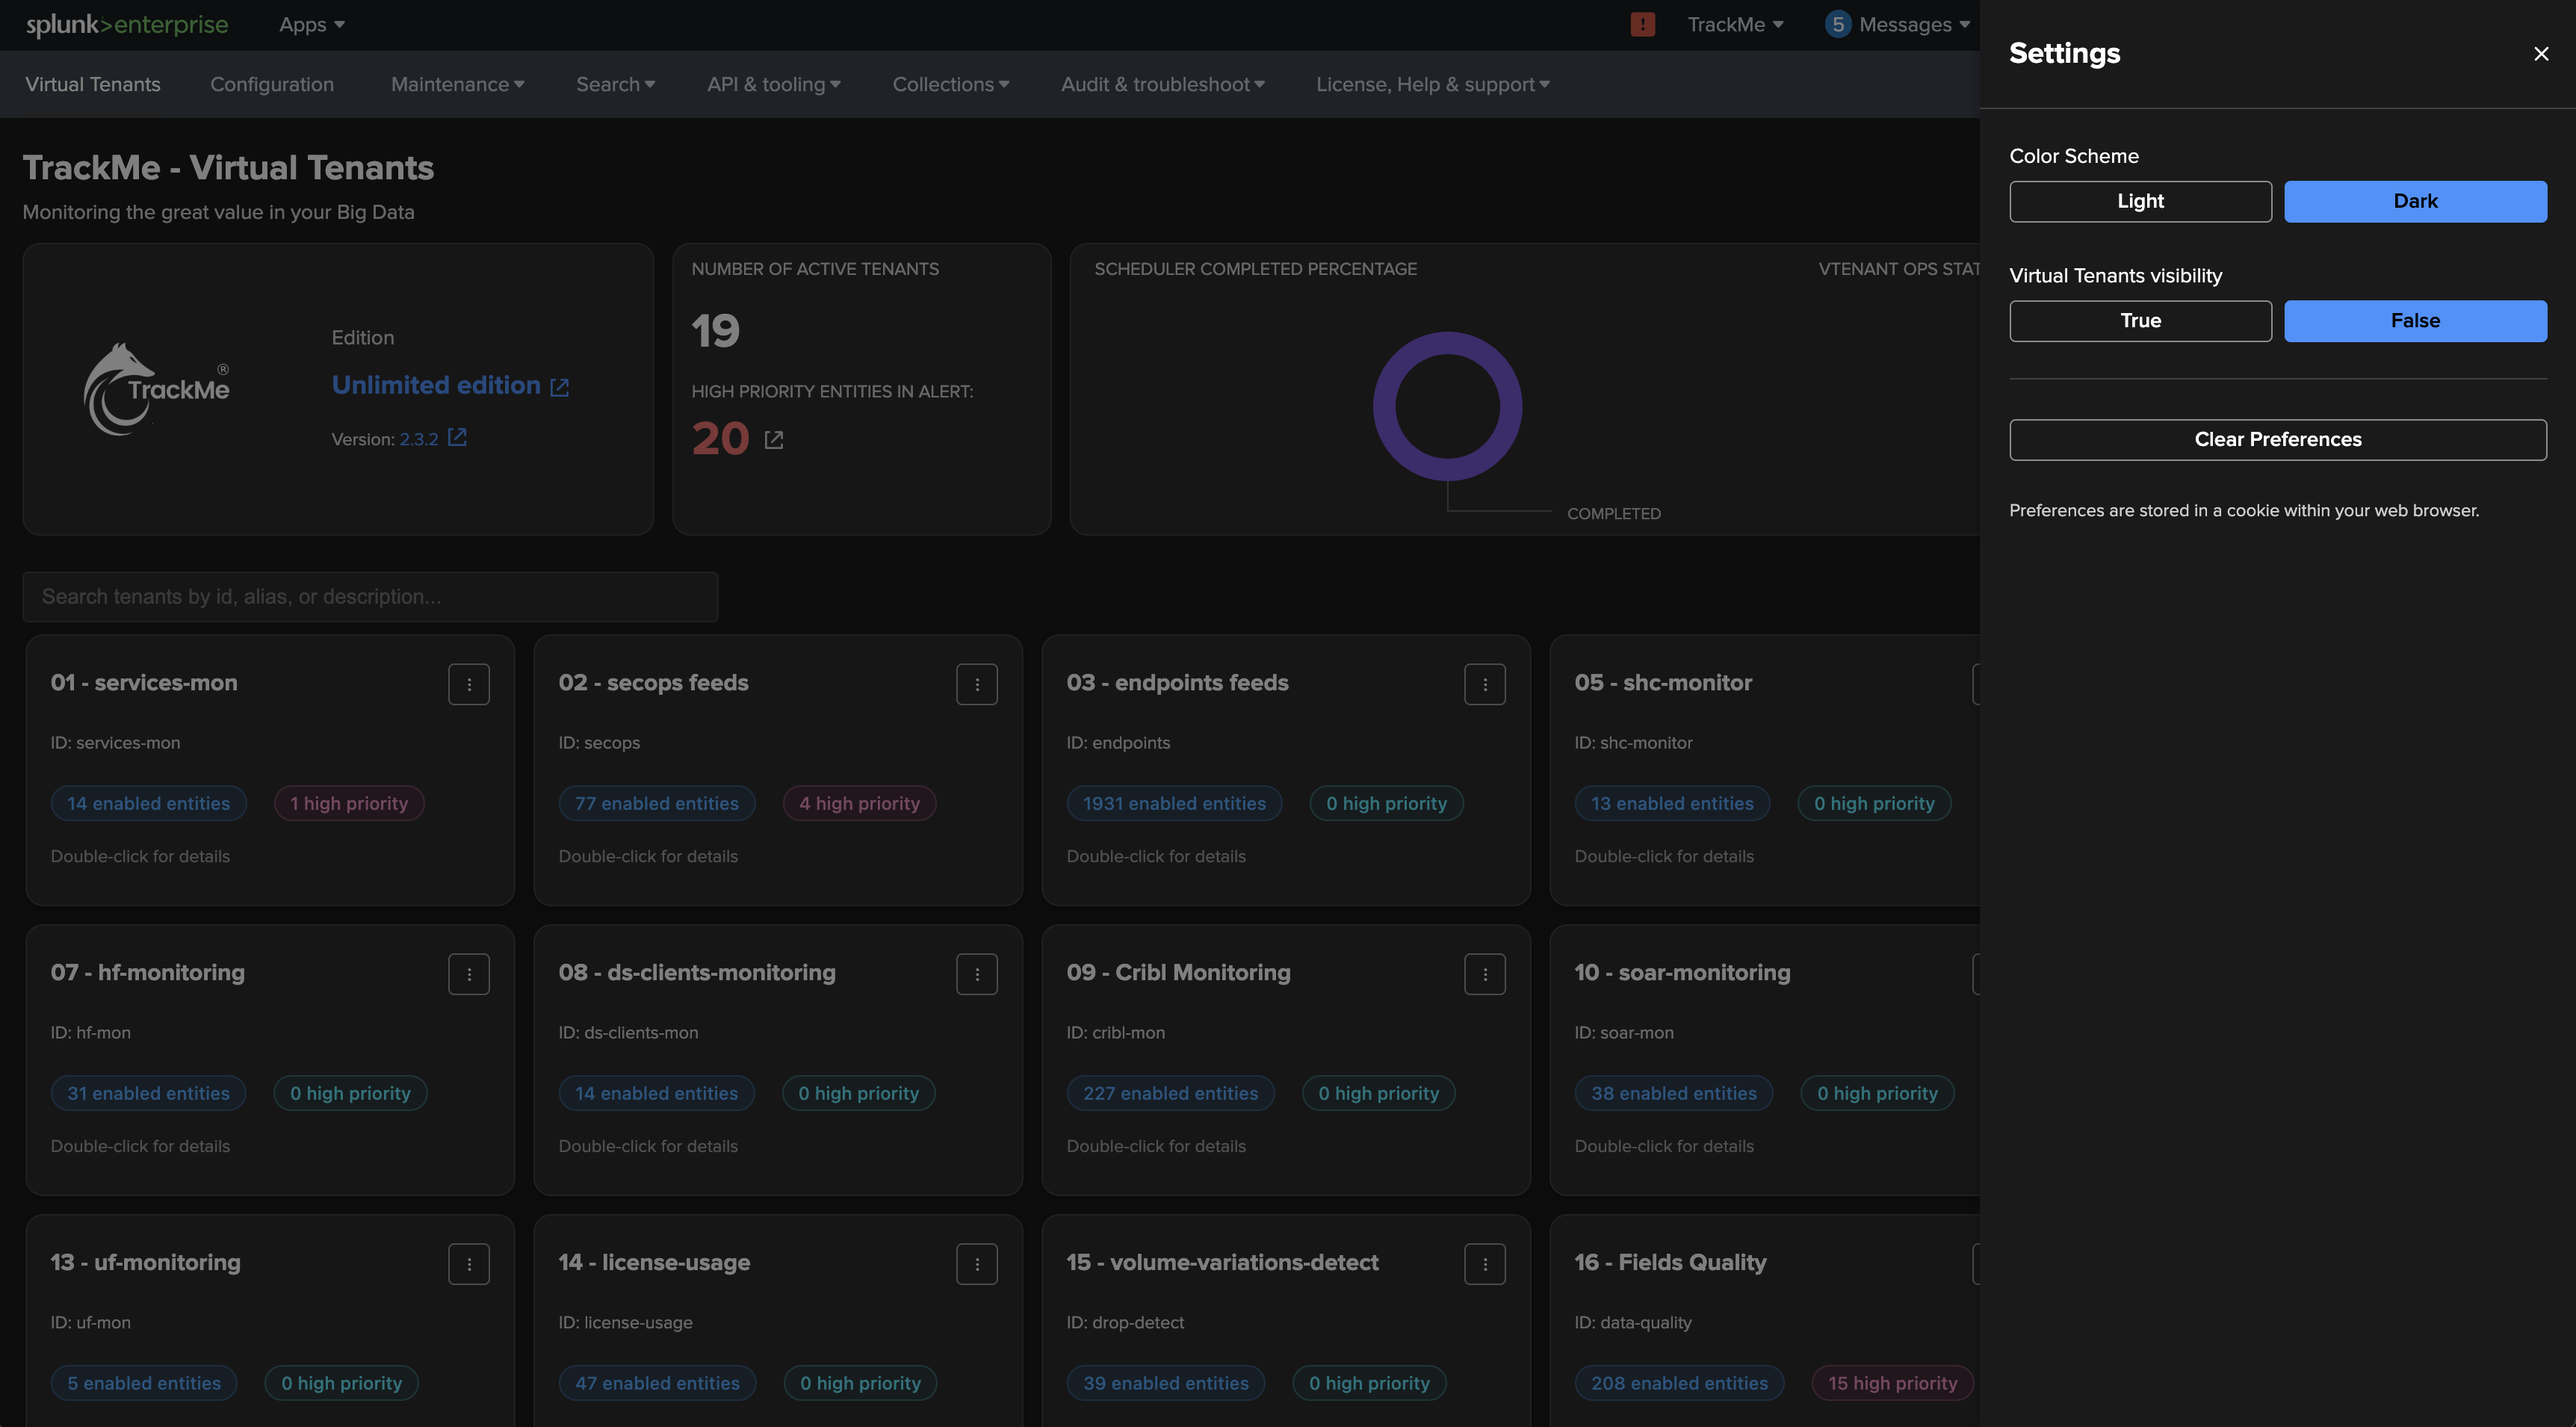Open kebab menu on 02 - secops feeds card
Image resolution: width=2576 pixels, height=1427 pixels.
[976, 684]
